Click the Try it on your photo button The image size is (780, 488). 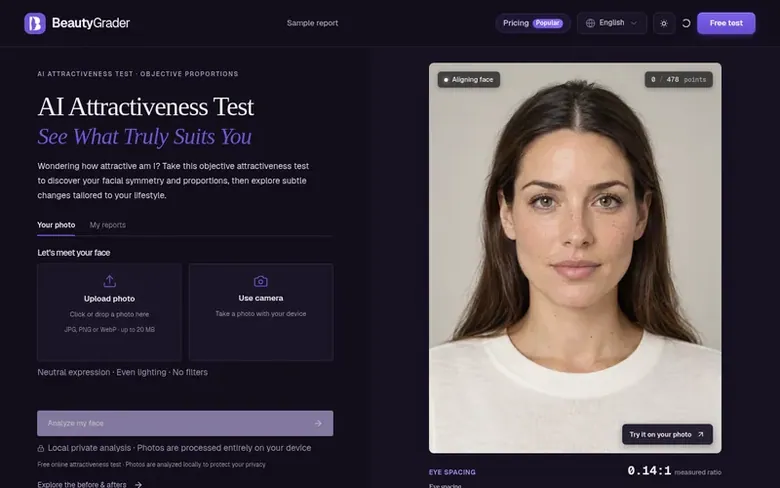tap(667, 434)
